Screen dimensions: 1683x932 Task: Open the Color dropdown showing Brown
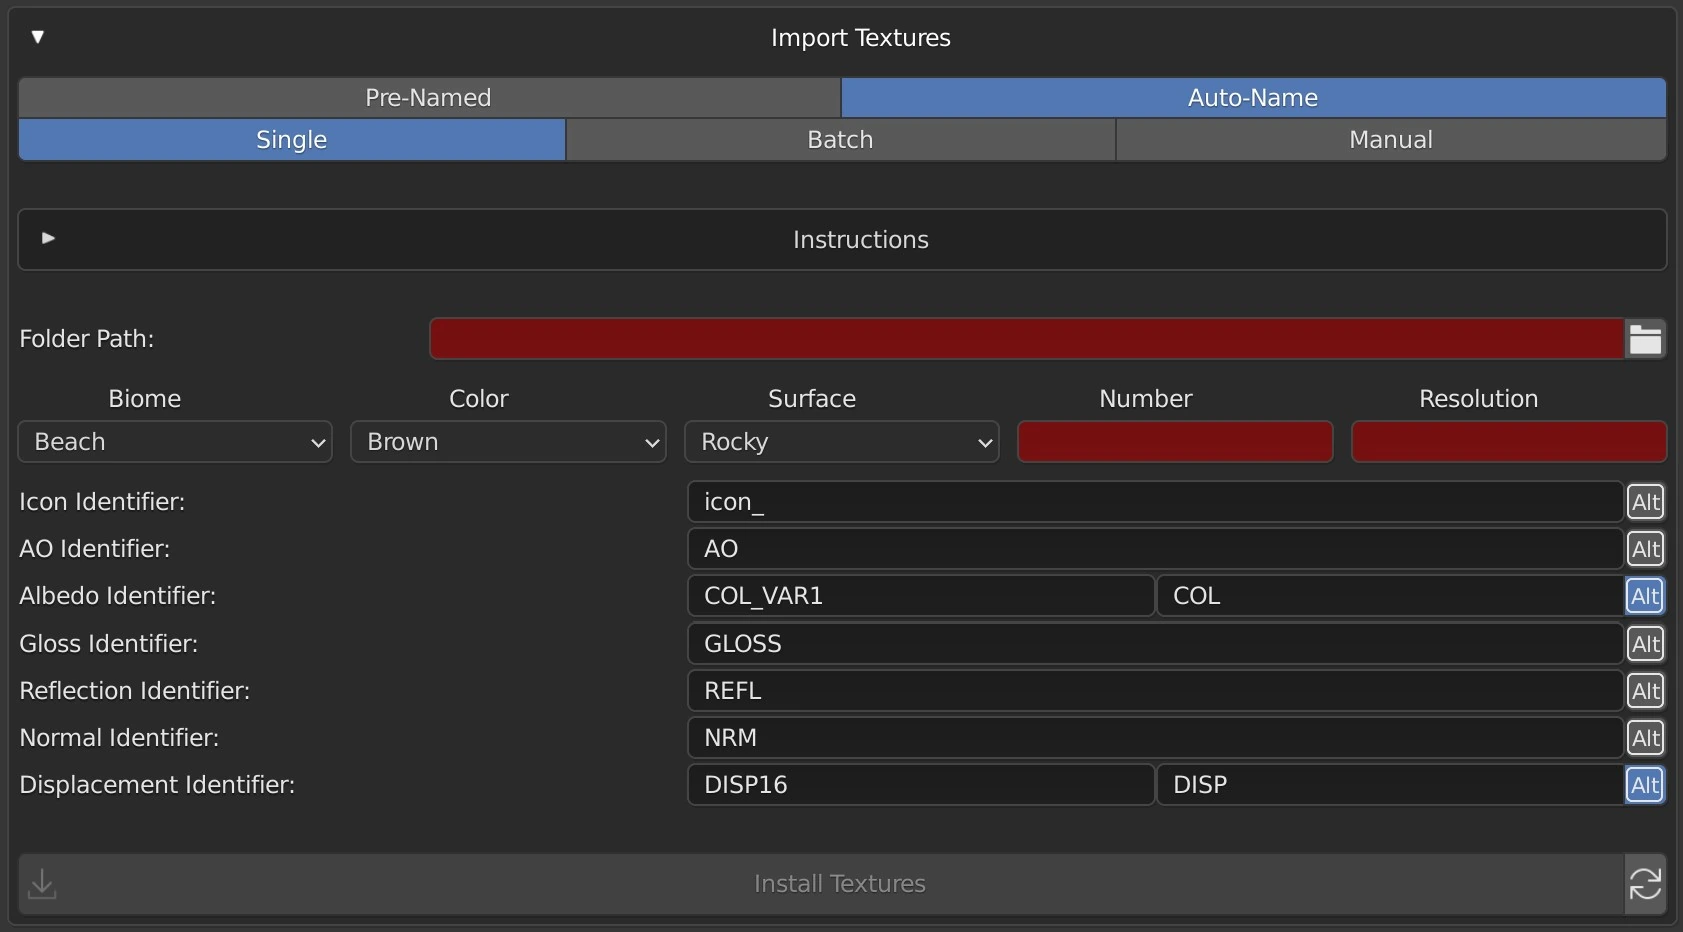click(508, 442)
